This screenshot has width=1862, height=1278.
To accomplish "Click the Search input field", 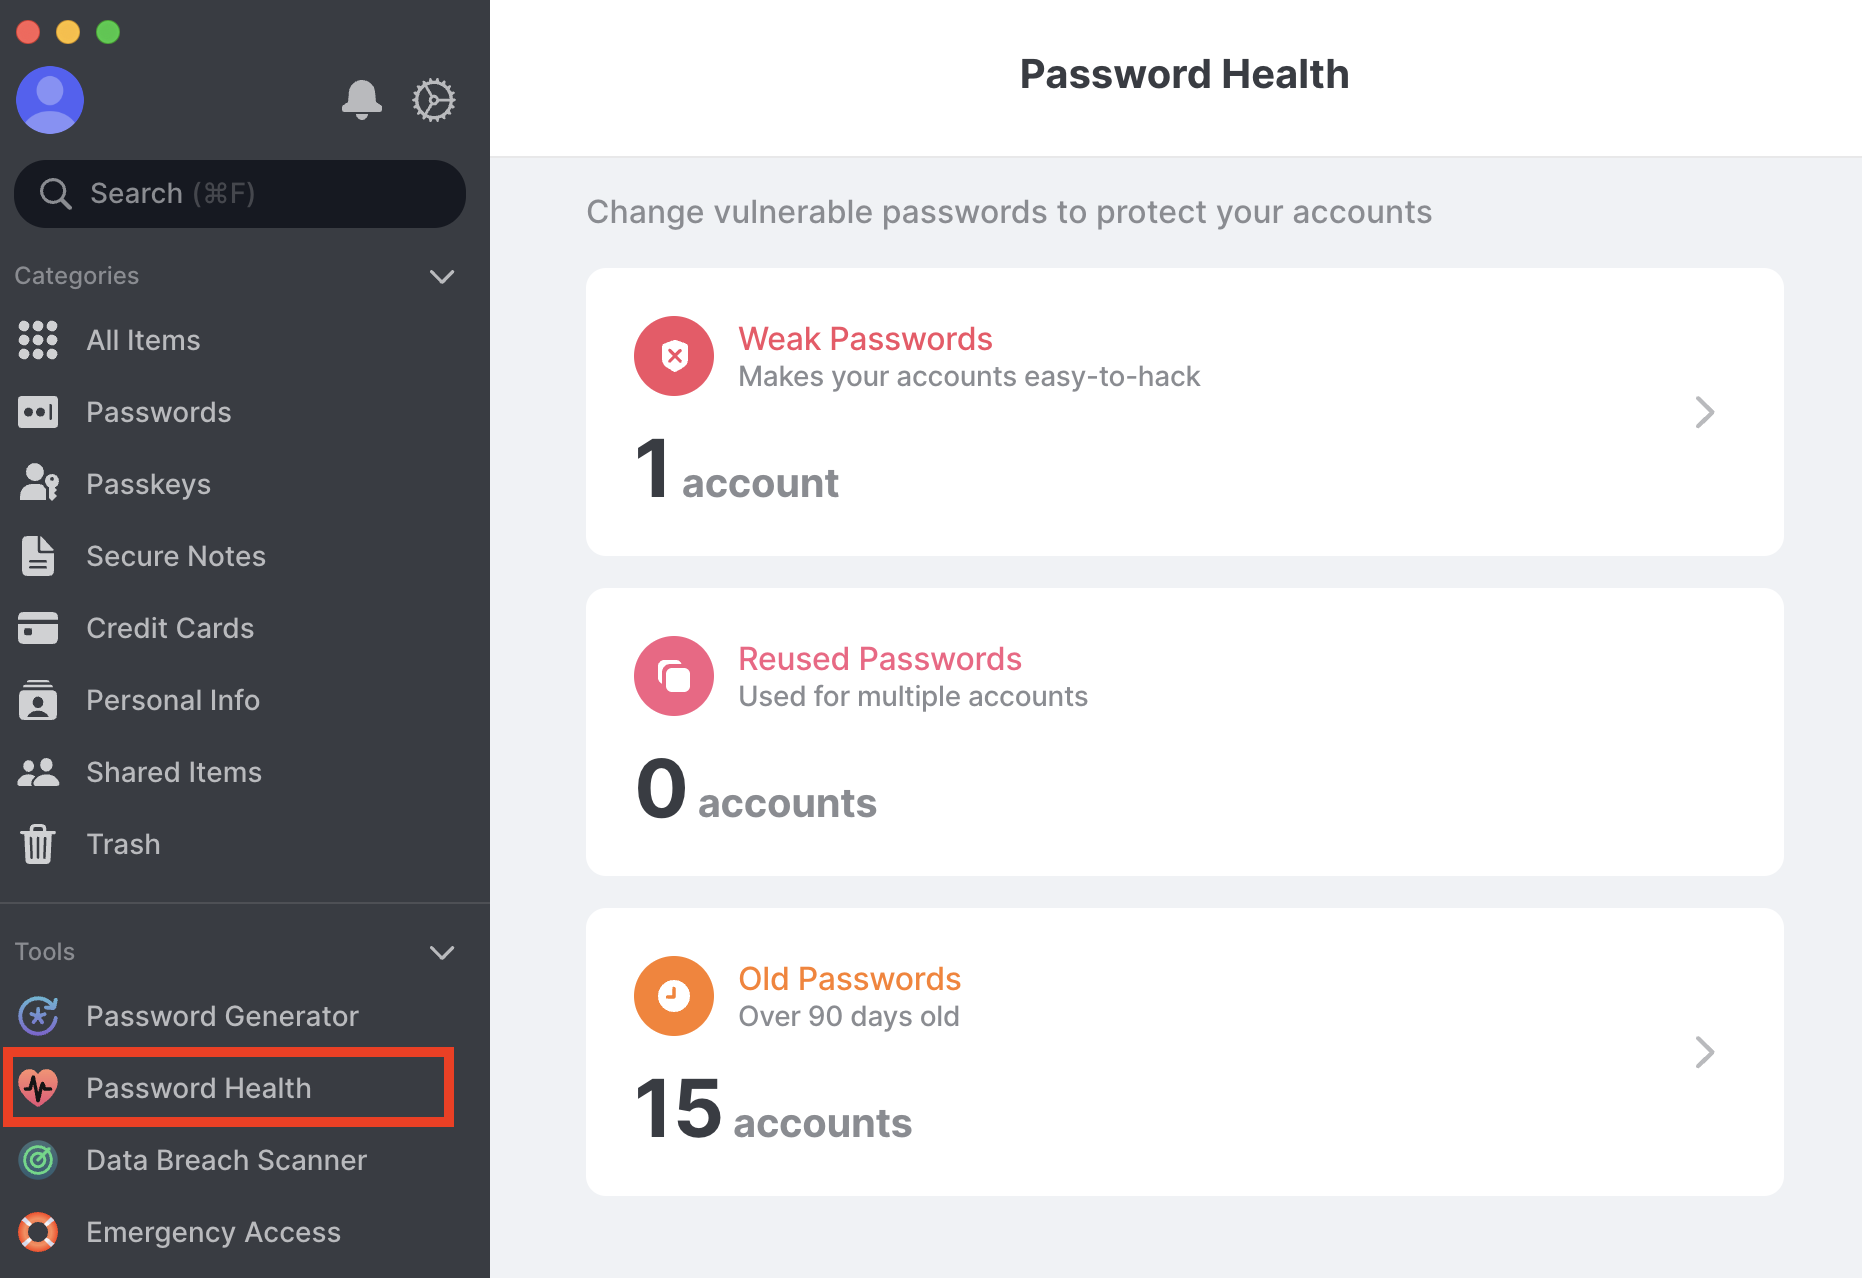I will [240, 193].
